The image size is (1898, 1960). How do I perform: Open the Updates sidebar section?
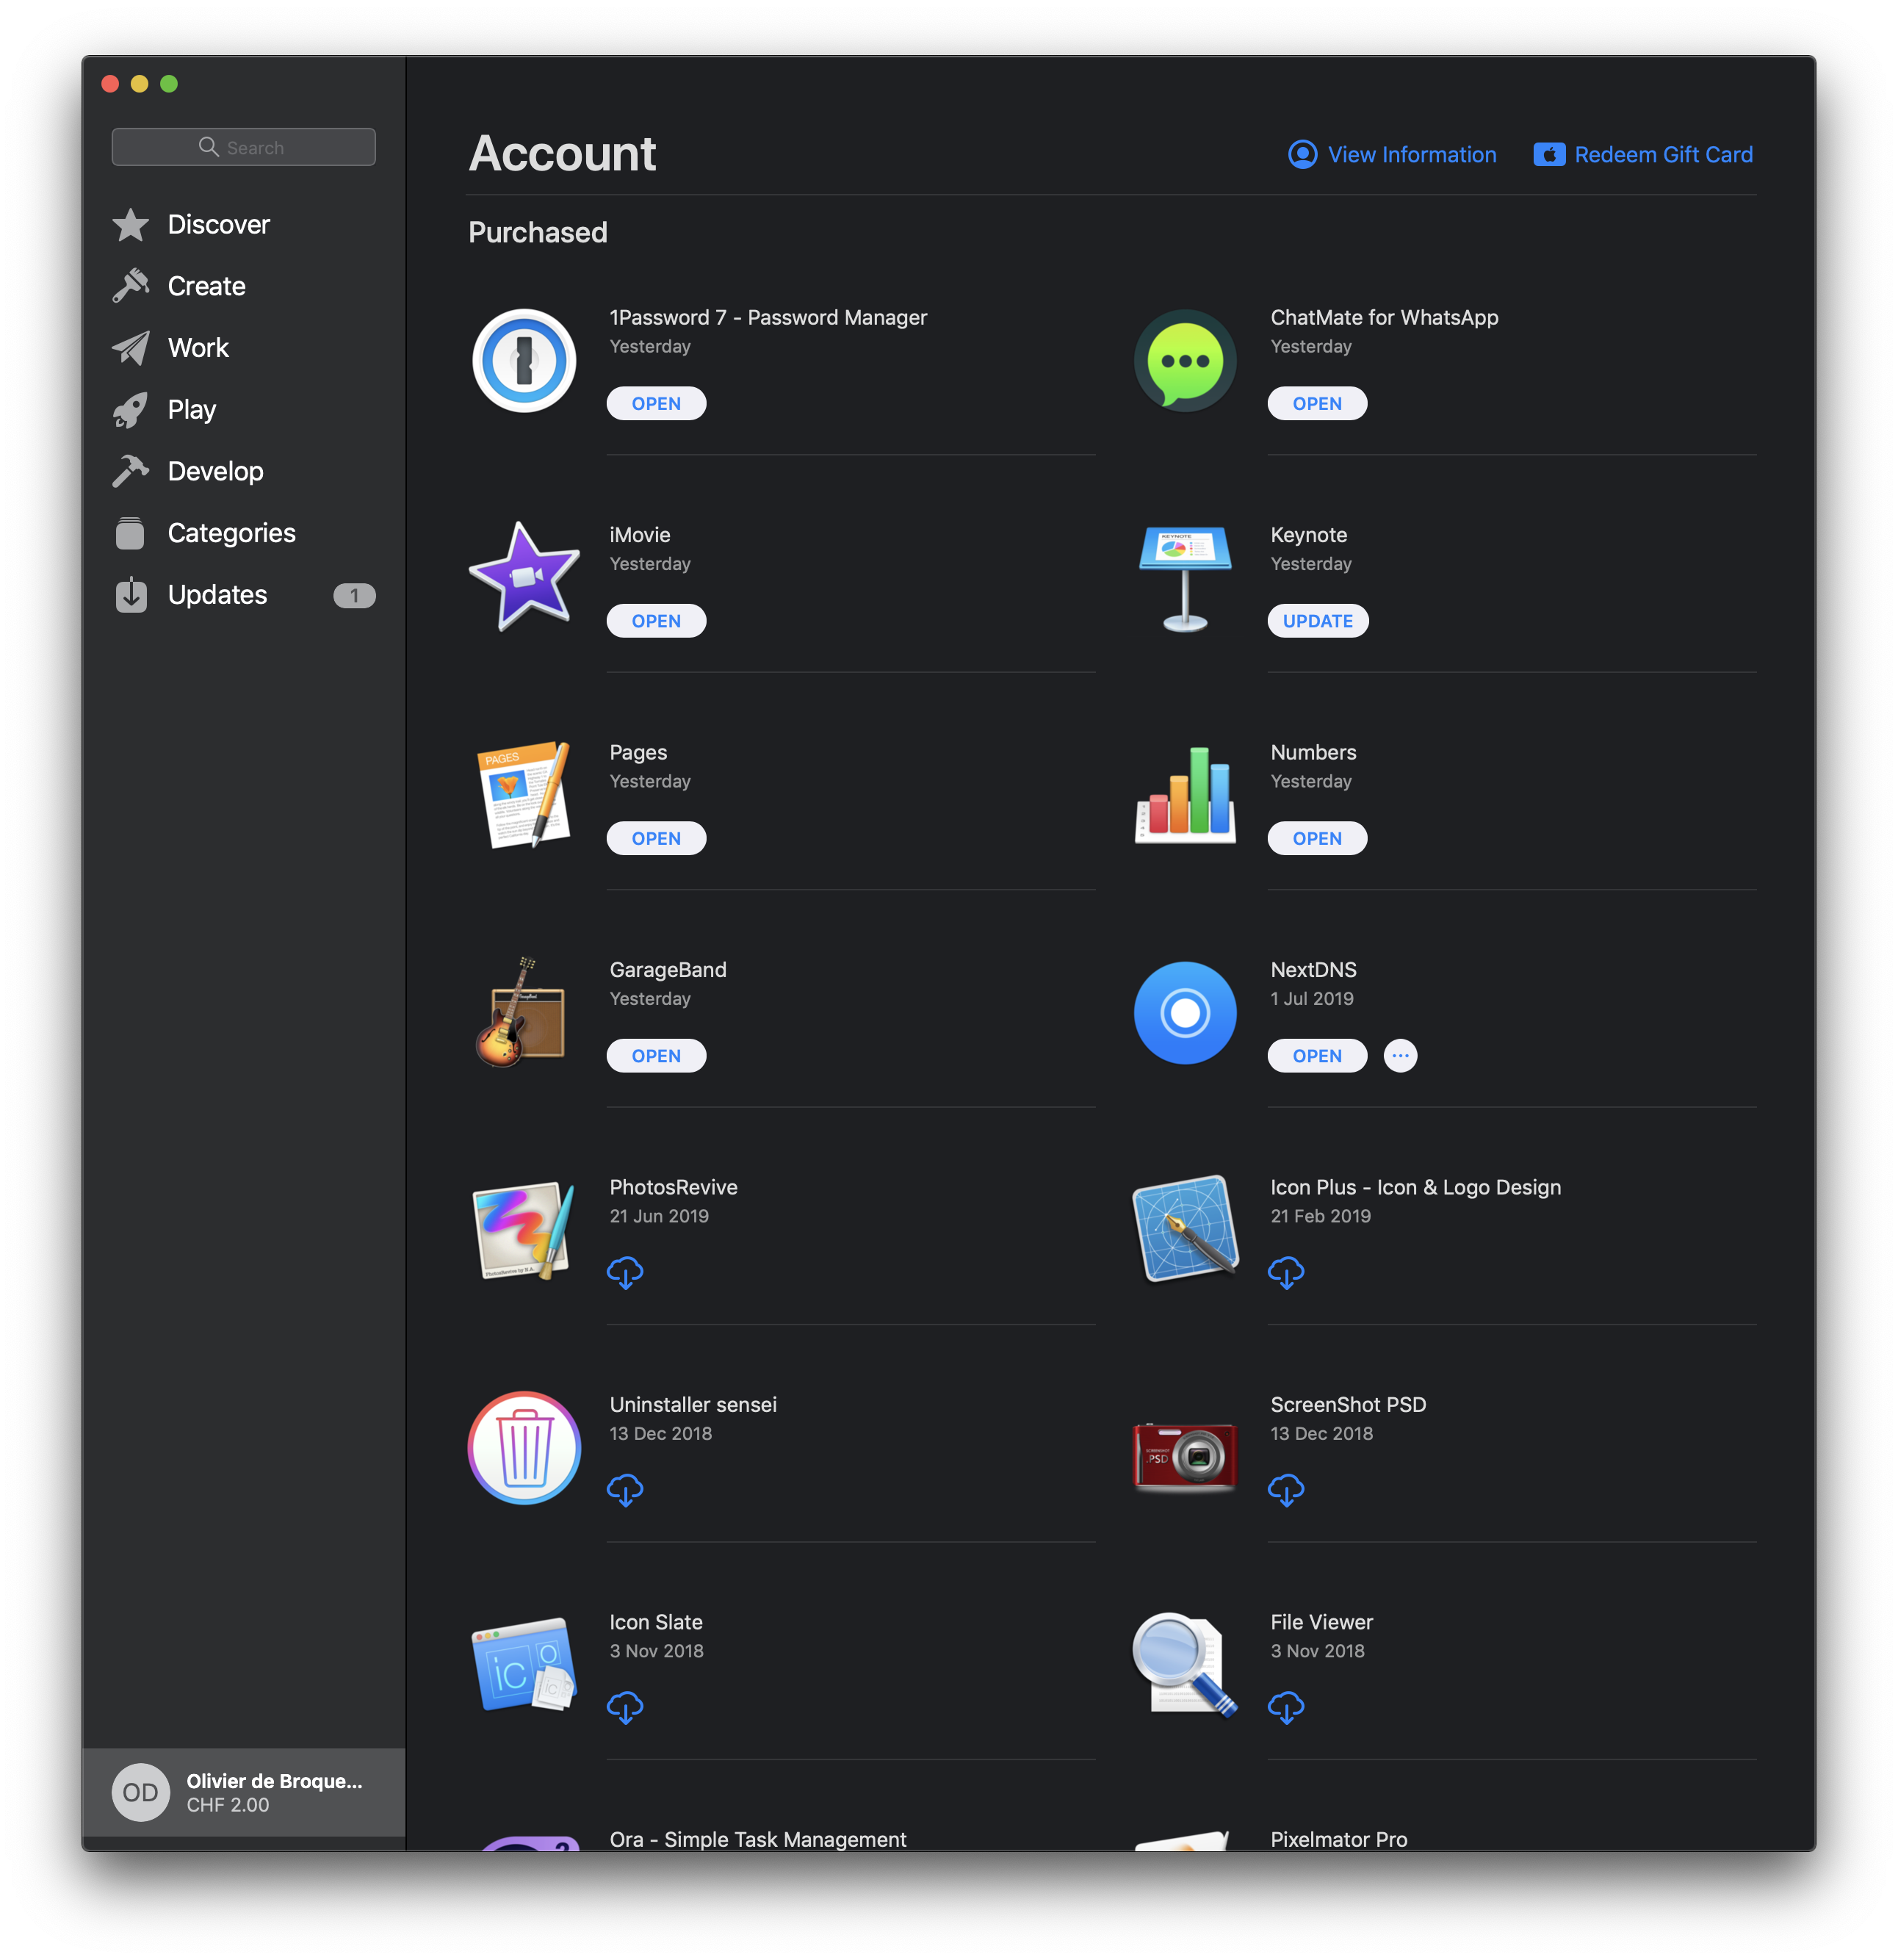(x=217, y=595)
